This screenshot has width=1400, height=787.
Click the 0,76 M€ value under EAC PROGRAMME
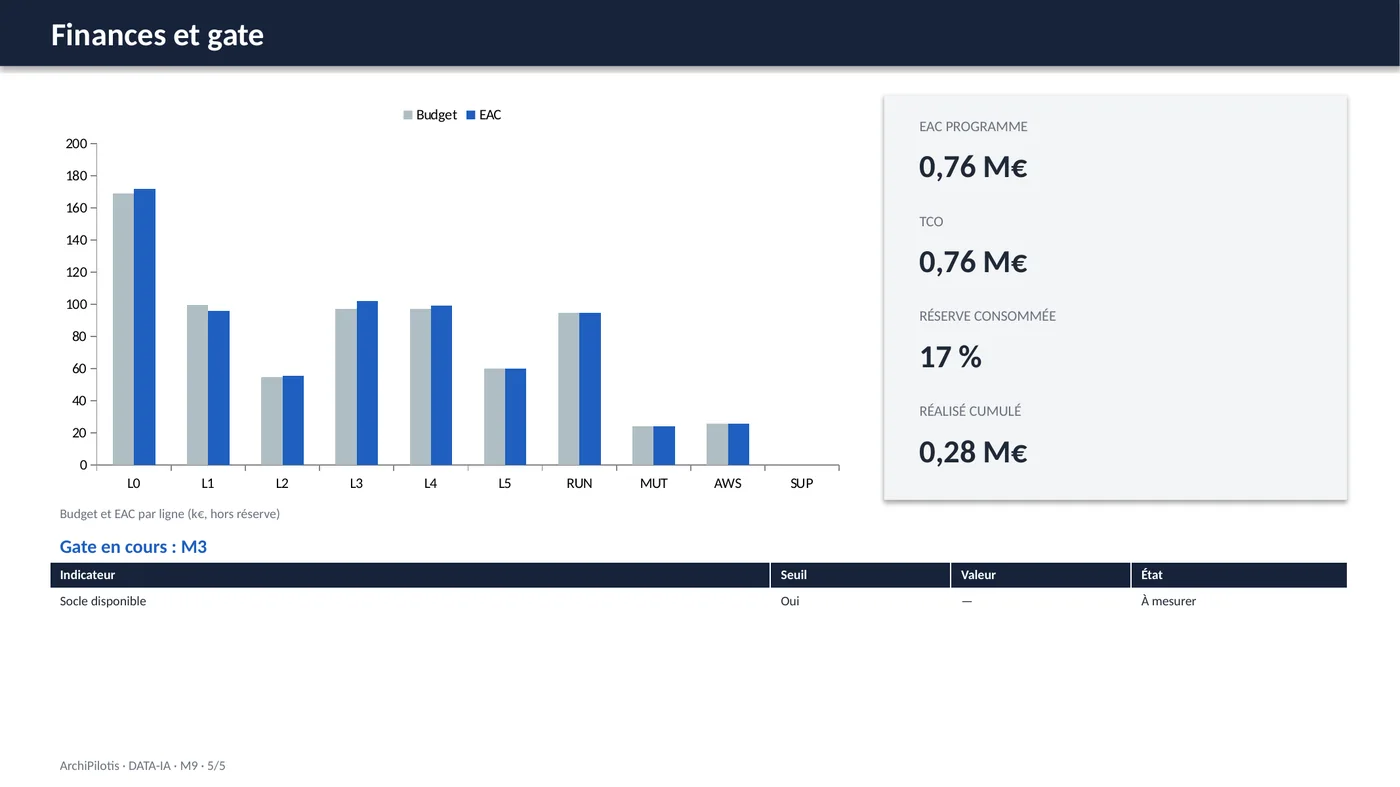click(x=973, y=166)
